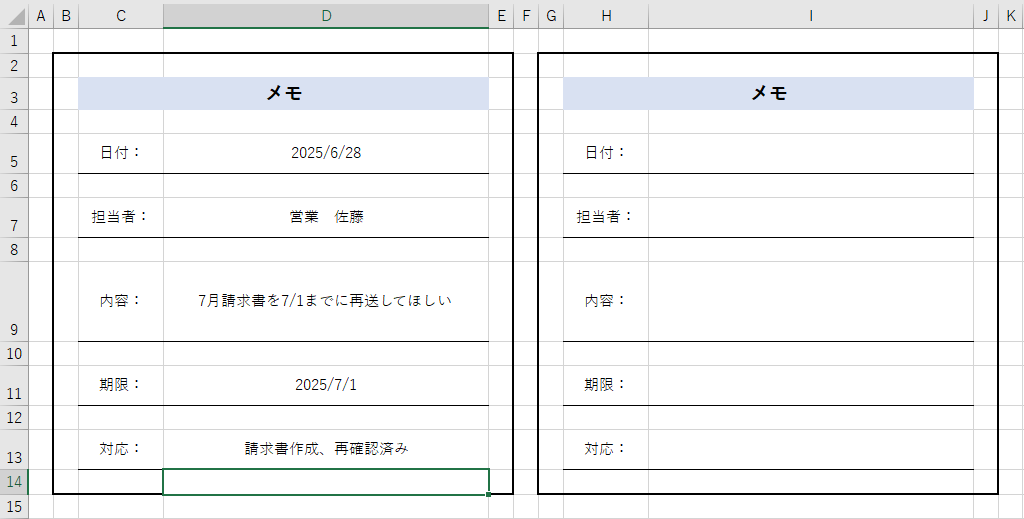
Task: Click the fill handle of cell D14
Action: click(489, 494)
